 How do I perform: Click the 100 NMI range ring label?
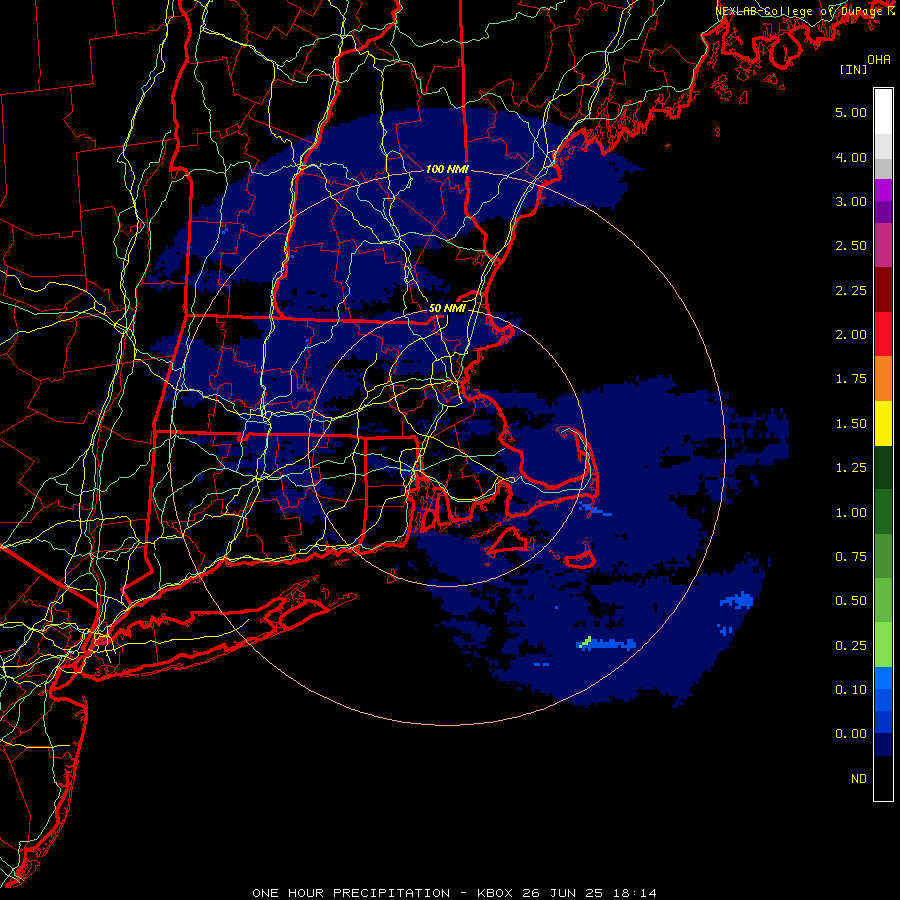pyautogui.click(x=447, y=169)
